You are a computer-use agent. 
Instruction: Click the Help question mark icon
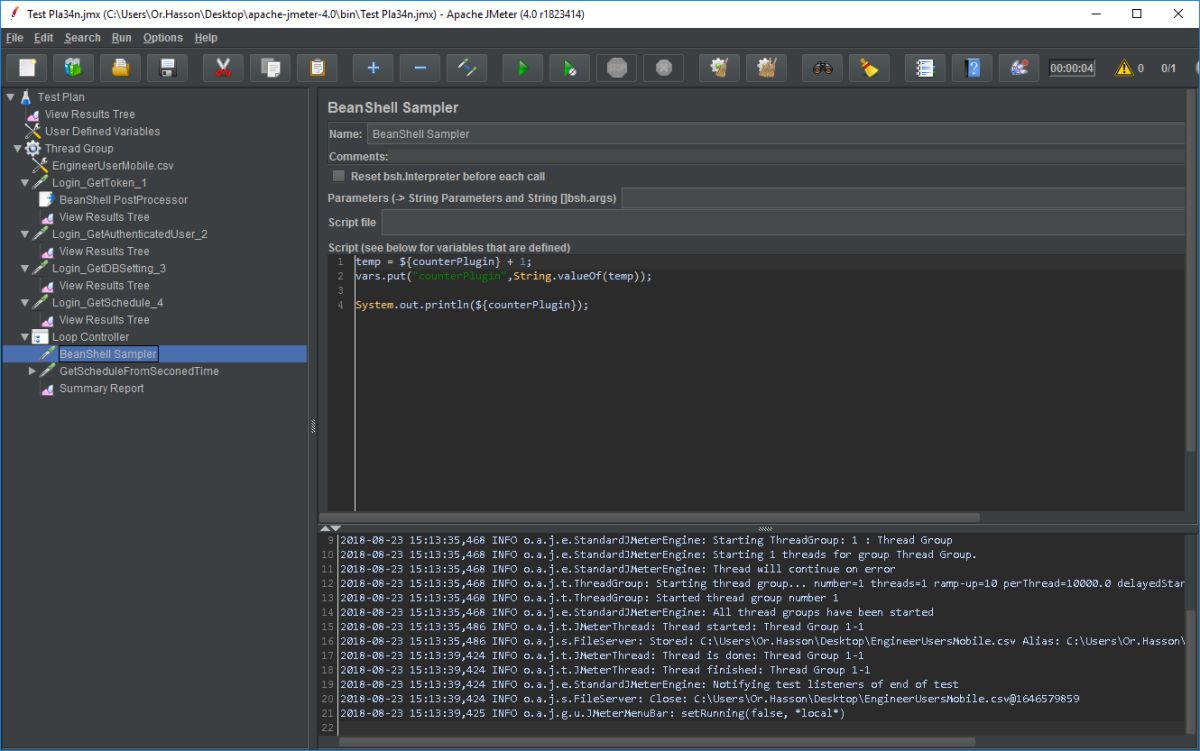click(x=972, y=68)
